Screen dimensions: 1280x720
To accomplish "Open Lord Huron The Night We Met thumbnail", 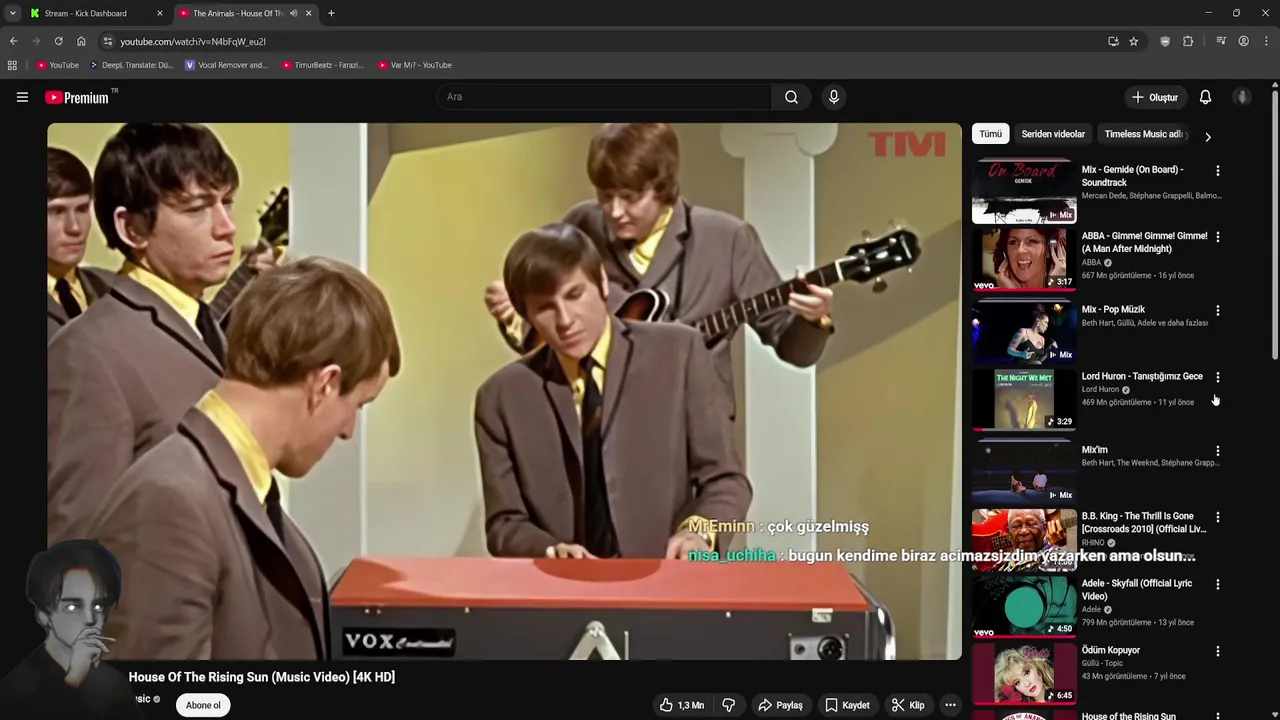I will click(x=1024, y=399).
